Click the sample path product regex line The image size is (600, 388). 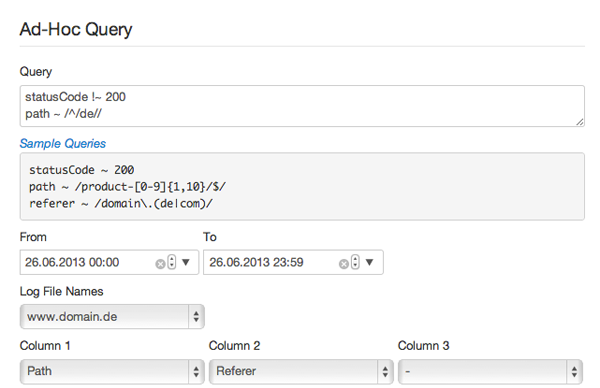pyautogui.click(x=127, y=187)
